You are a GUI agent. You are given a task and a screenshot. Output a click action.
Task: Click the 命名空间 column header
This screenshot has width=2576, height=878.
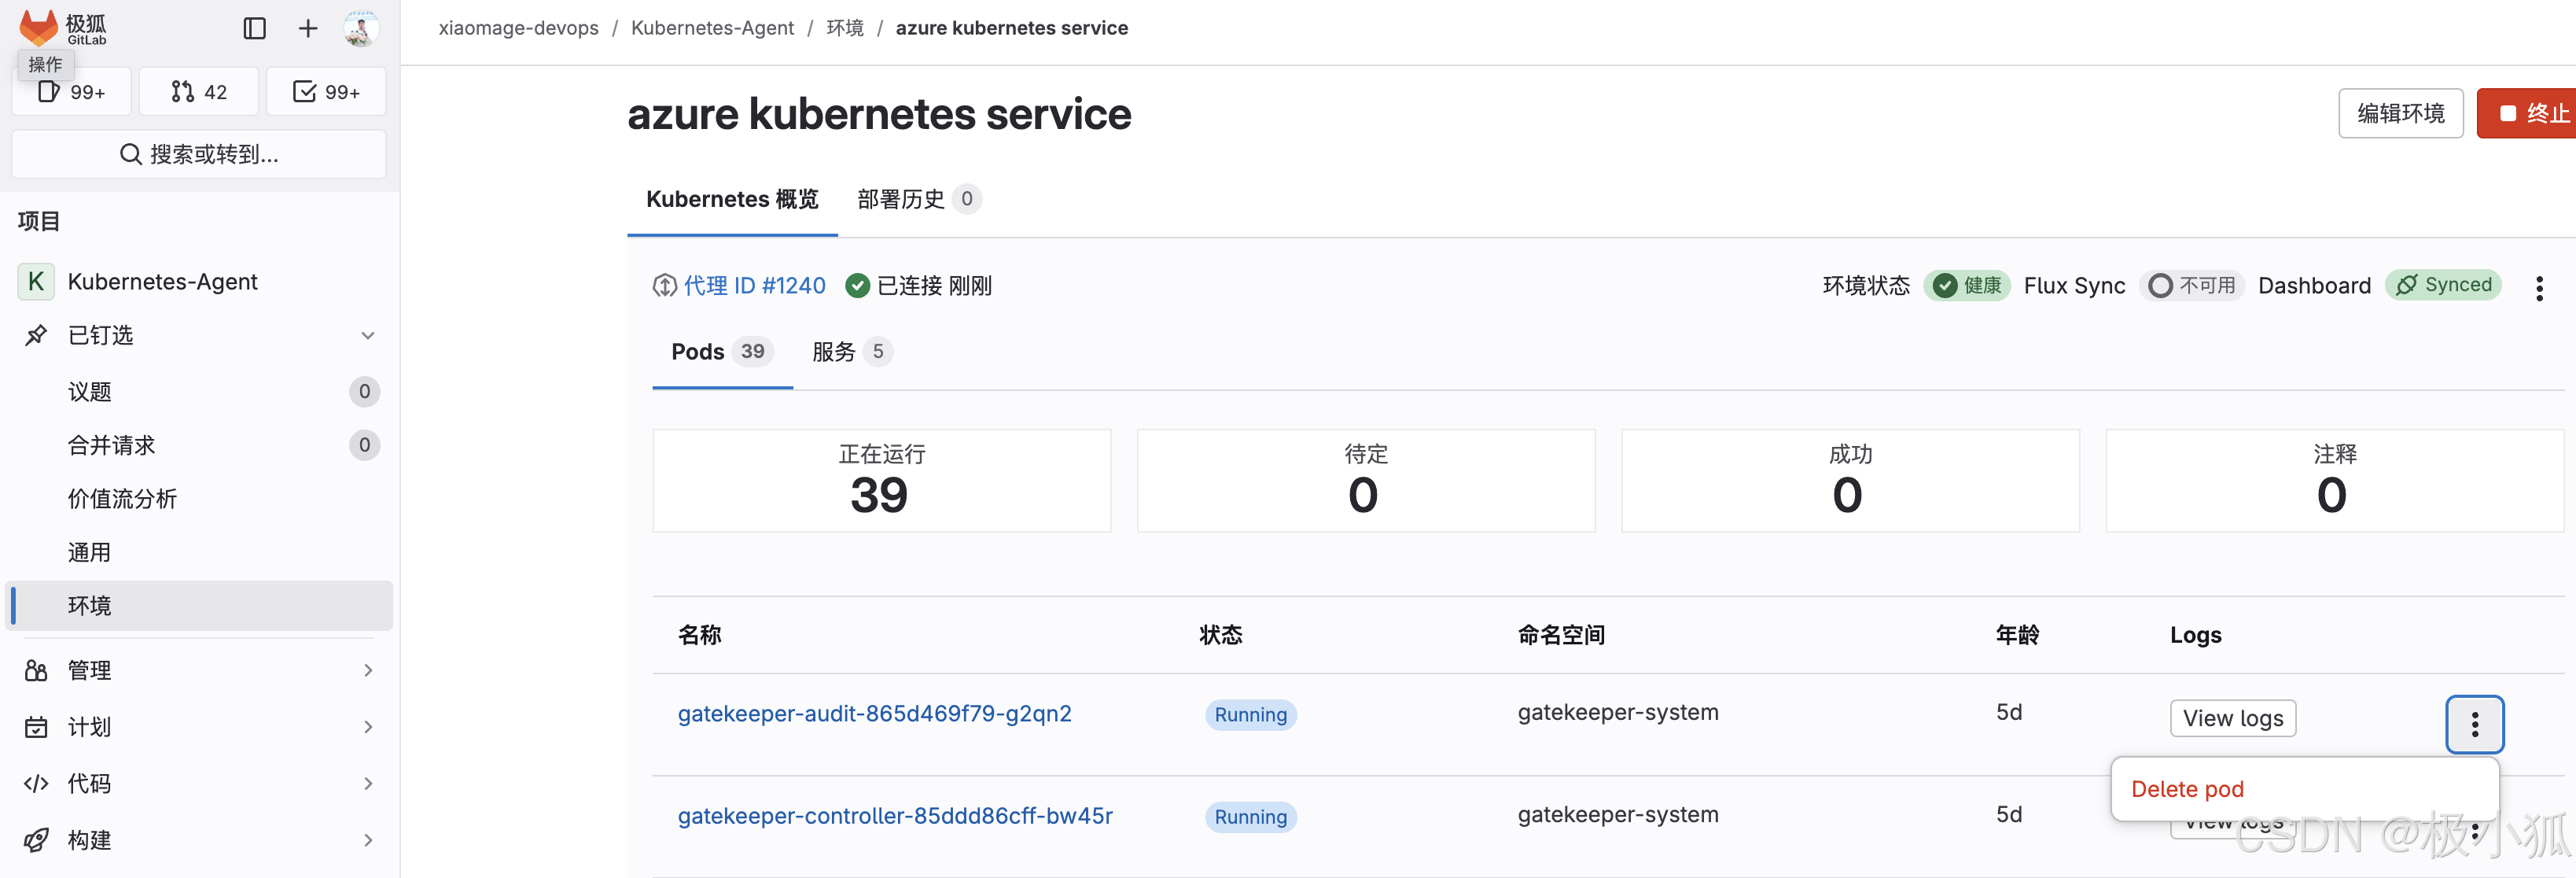coord(1561,635)
